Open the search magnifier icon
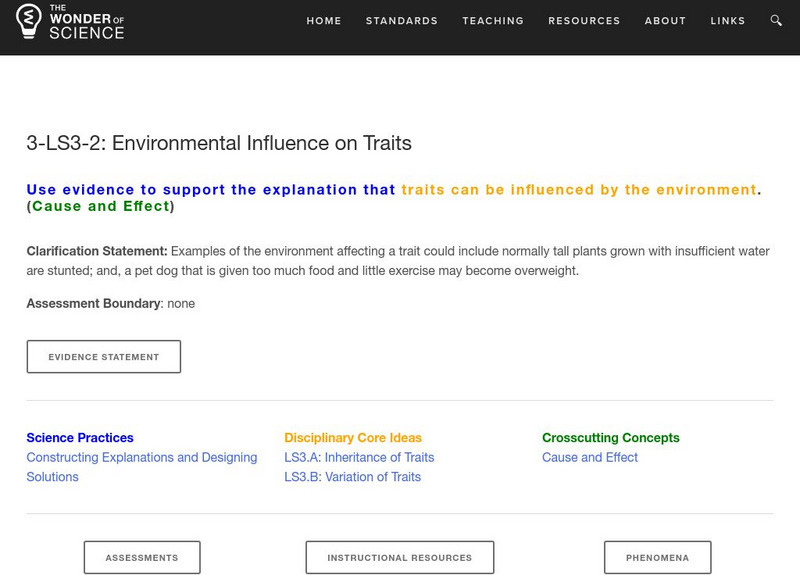 [x=777, y=21]
